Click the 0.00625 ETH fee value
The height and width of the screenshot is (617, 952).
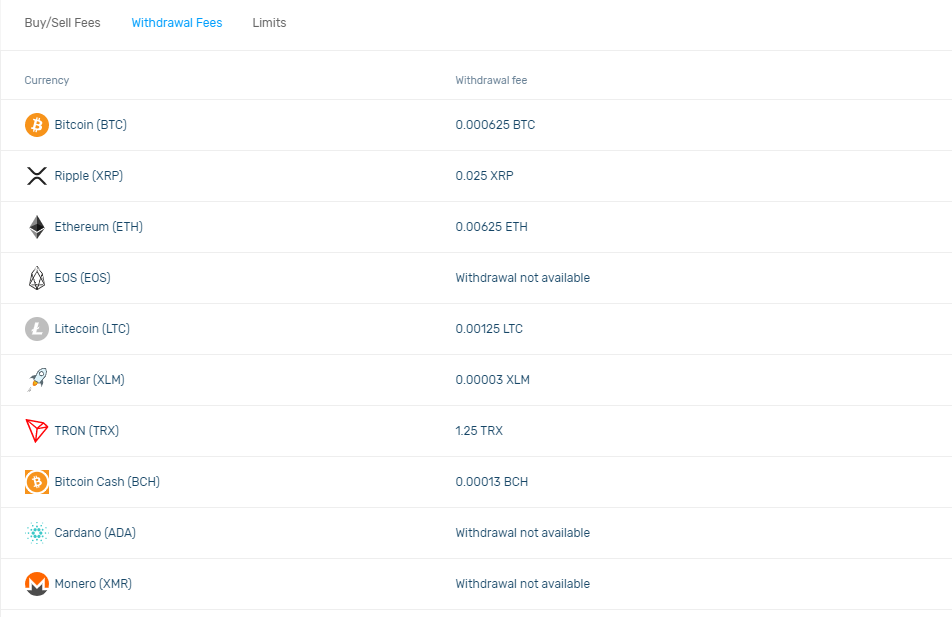492,227
